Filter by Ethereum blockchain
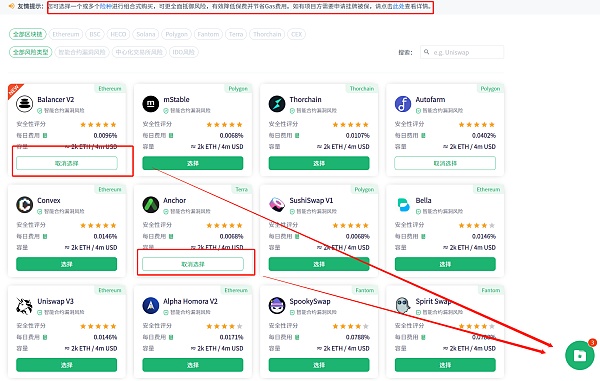 tap(66, 34)
